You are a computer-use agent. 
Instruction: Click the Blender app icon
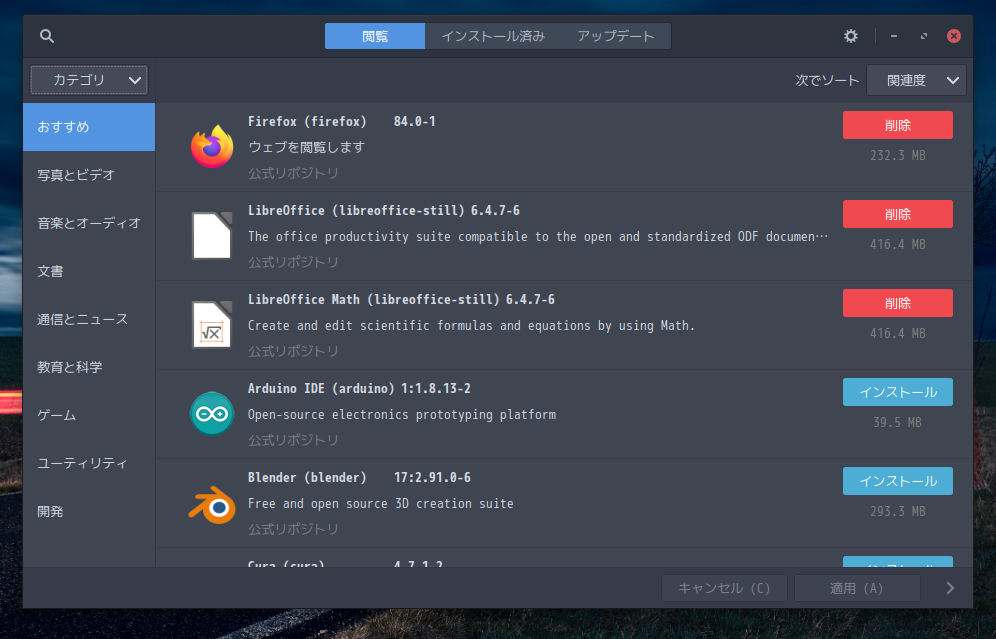tap(212, 504)
